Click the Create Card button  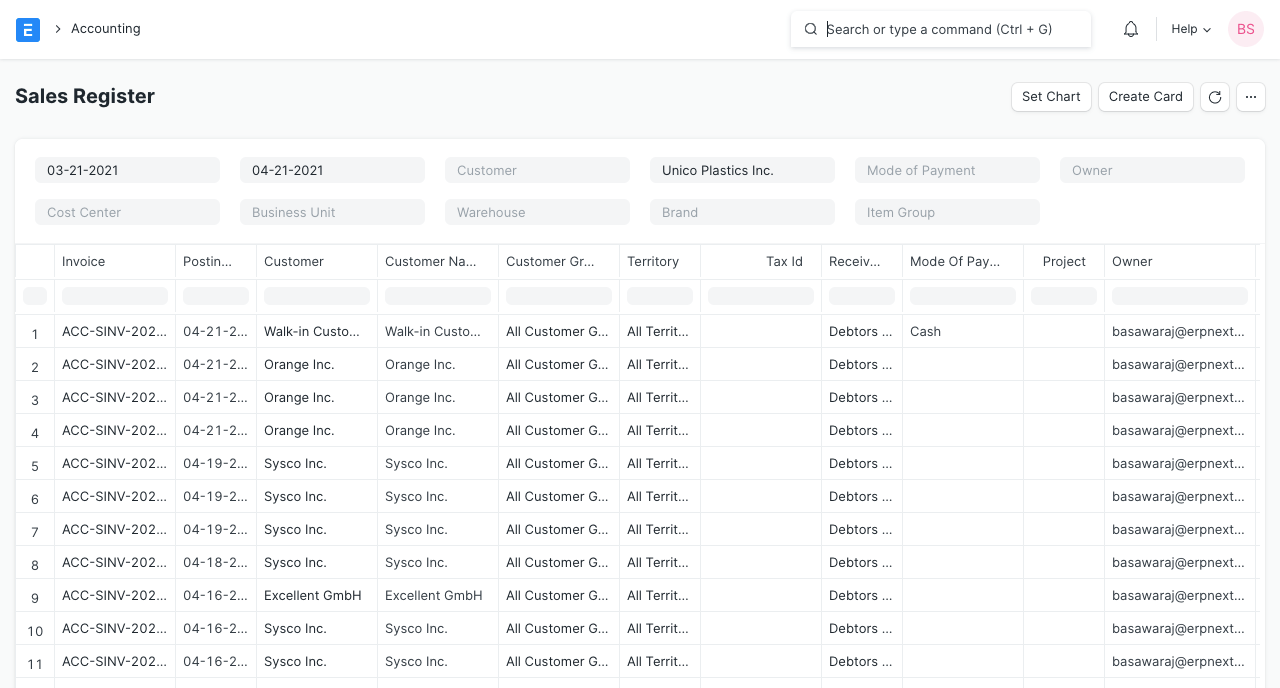[1146, 97]
